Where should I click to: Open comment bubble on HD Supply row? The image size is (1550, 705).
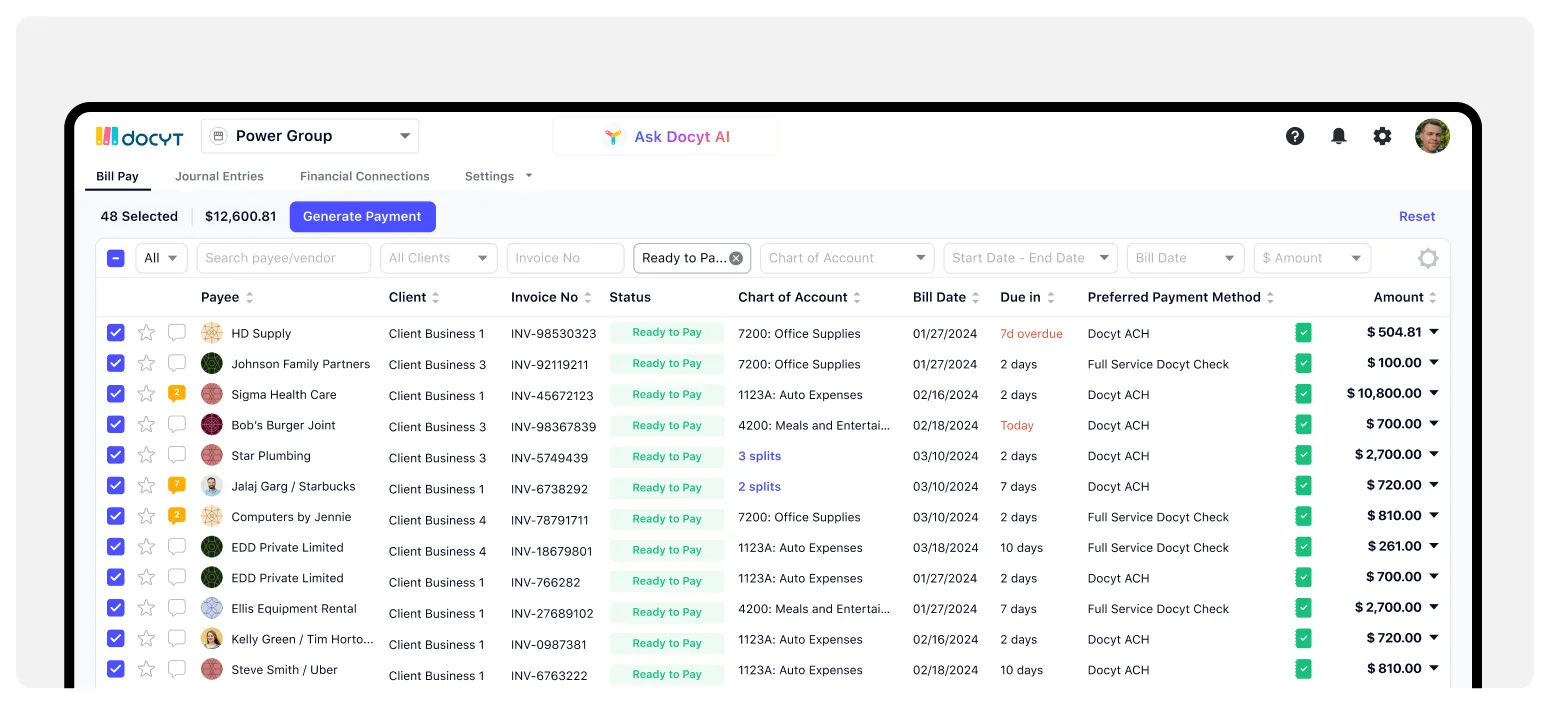click(177, 333)
